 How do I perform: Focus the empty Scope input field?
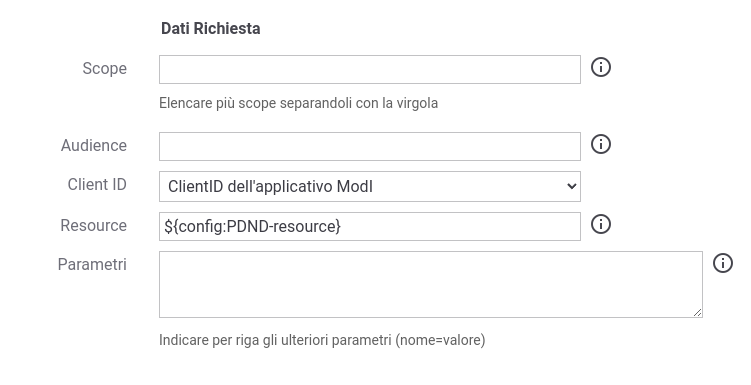(x=370, y=69)
